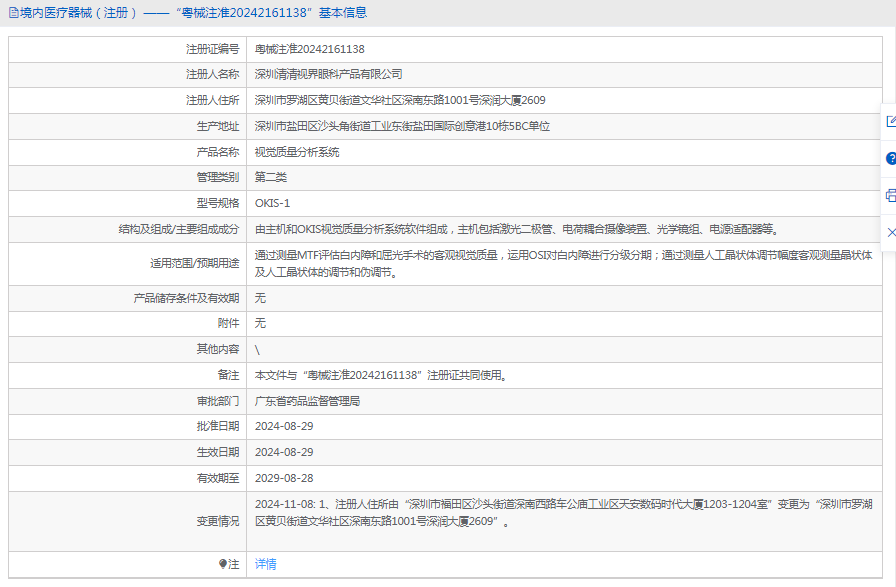Click the 产品储存条件及有效期 label
This screenshot has width=896, height=587.
186,298
